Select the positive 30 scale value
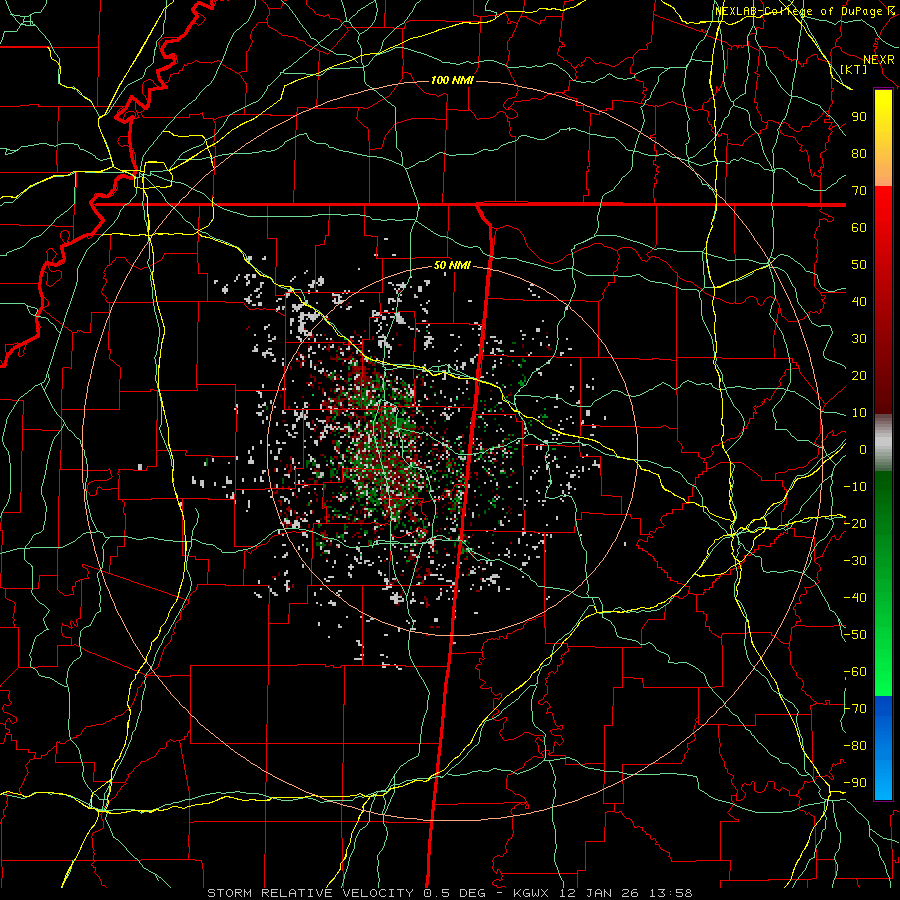The height and width of the screenshot is (900, 900). pos(859,339)
